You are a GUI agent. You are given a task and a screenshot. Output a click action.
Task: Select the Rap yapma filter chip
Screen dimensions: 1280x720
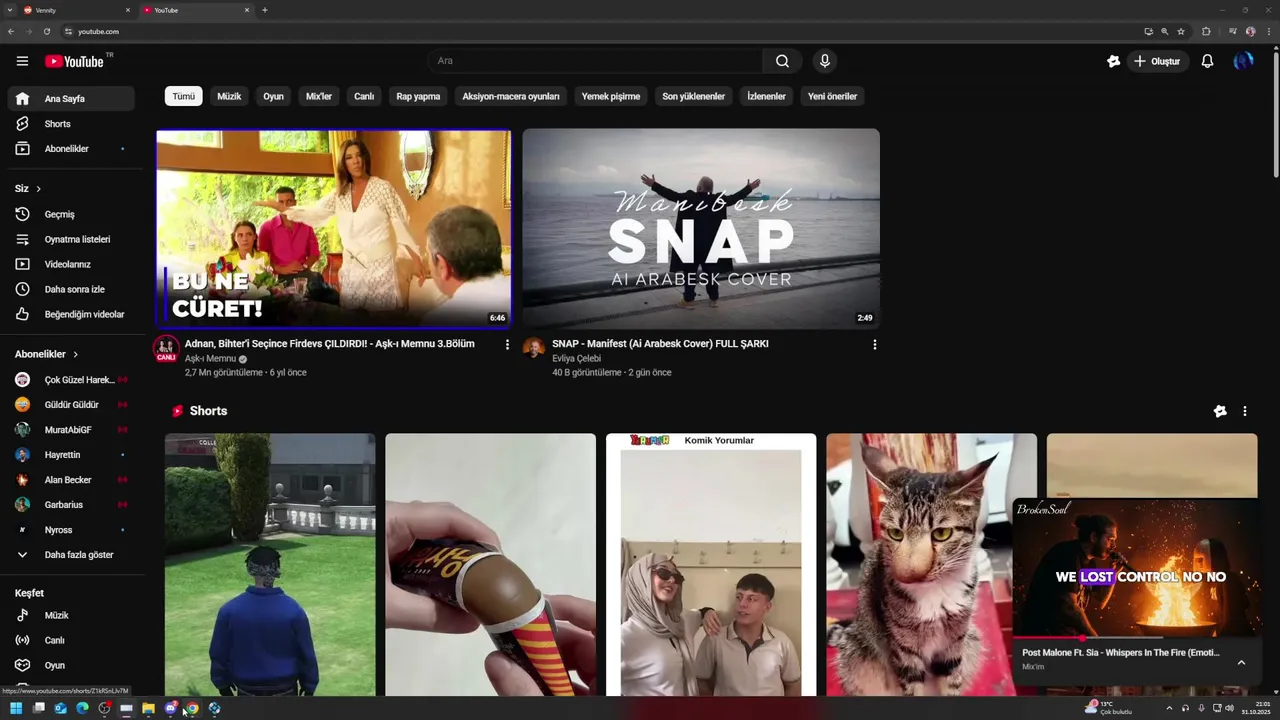pos(418,96)
